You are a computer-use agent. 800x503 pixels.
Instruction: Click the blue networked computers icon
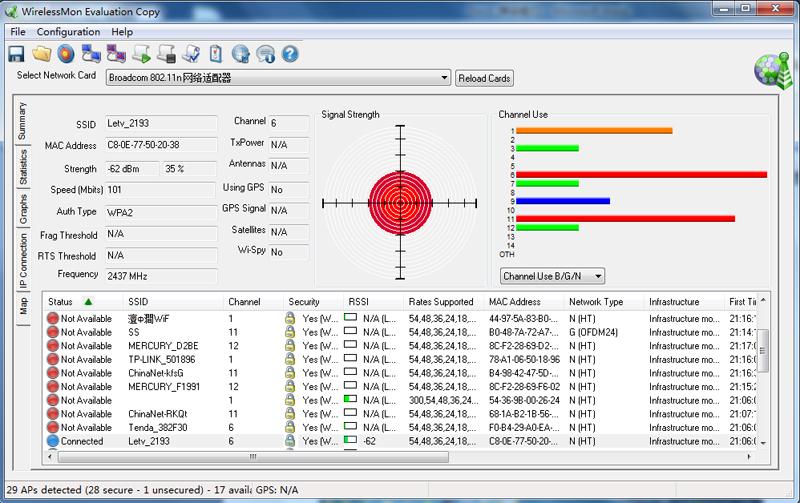(x=91, y=54)
